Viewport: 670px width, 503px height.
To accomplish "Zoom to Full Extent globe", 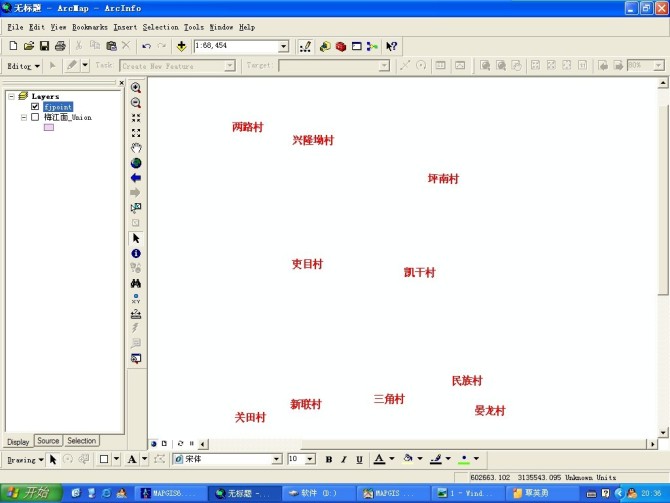I will coord(136,163).
